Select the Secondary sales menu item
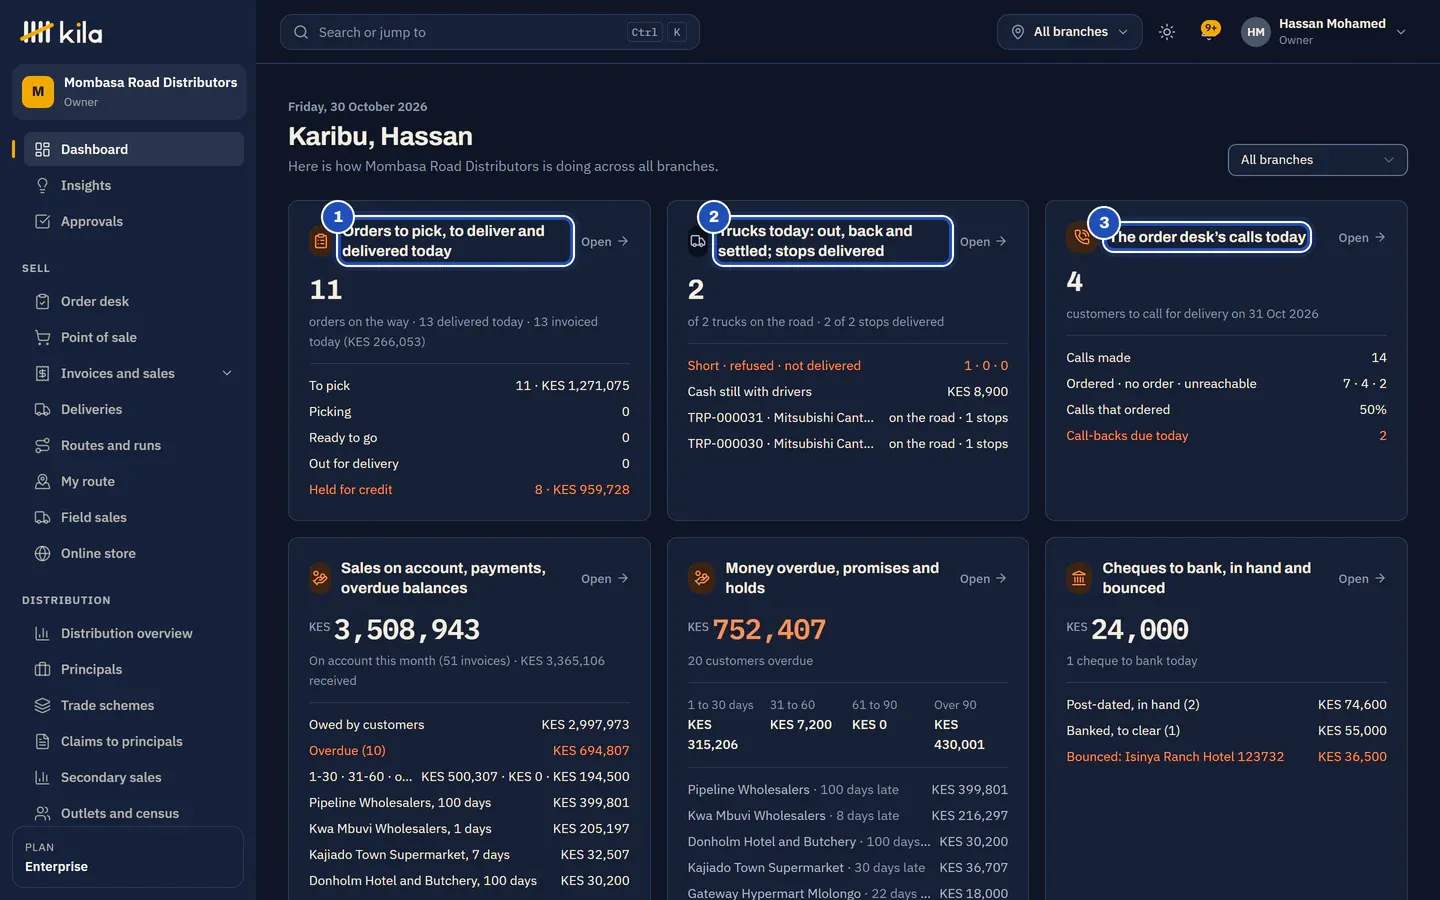1440x900 pixels. [134, 777]
